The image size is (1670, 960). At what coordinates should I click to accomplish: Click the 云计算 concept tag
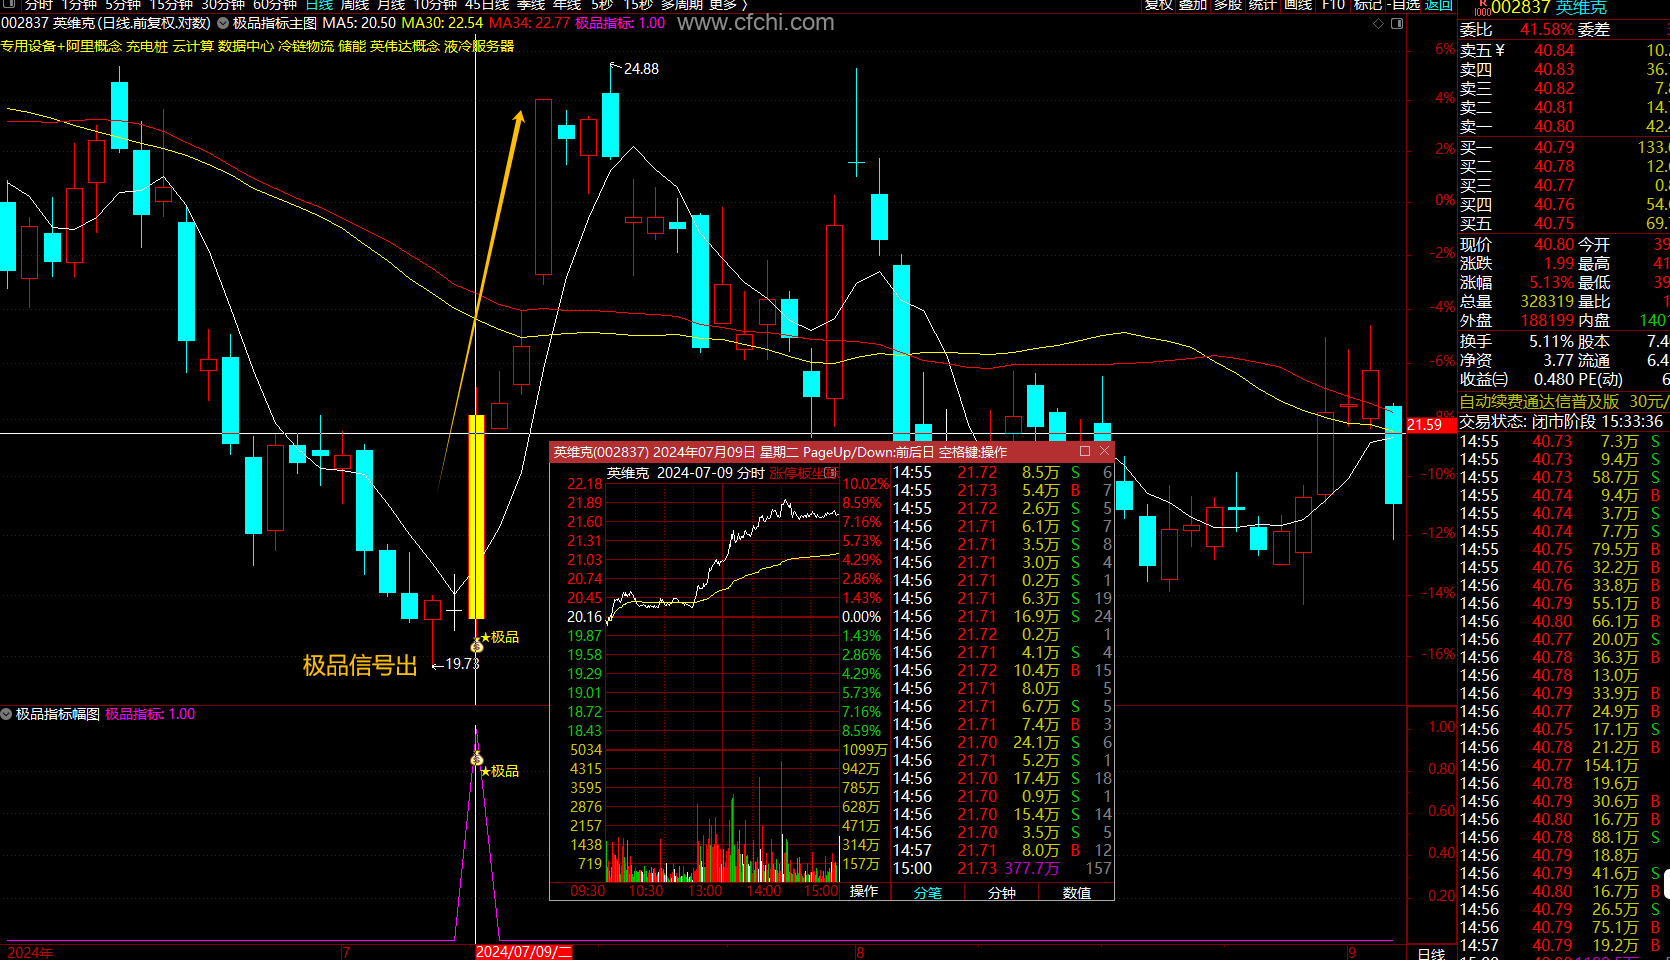193,46
